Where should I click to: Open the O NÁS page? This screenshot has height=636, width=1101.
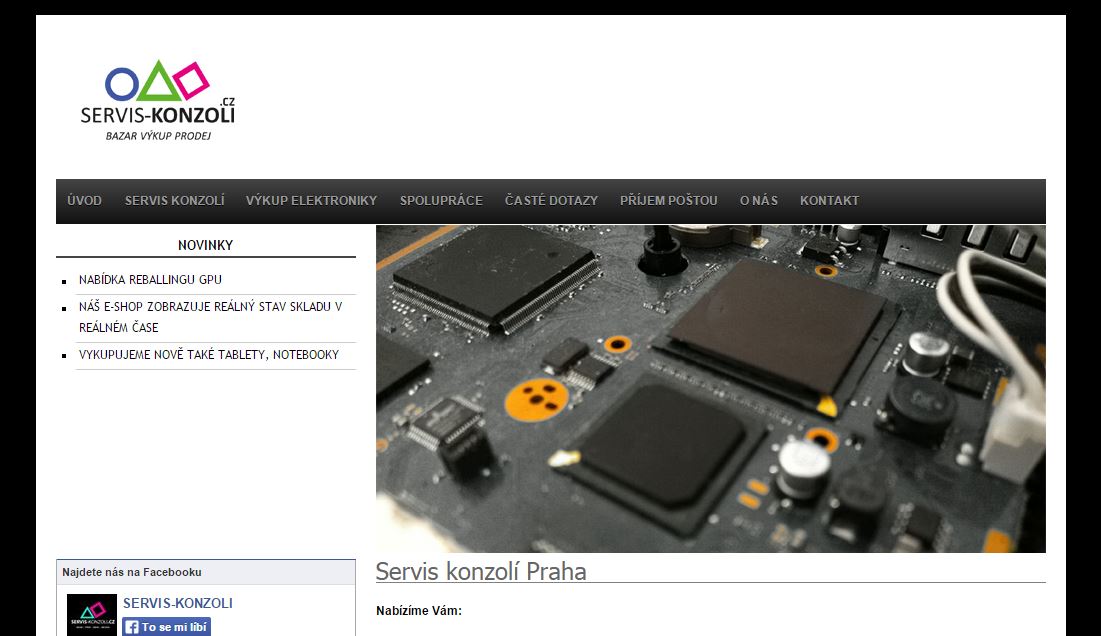pyautogui.click(x=758, y=201)
